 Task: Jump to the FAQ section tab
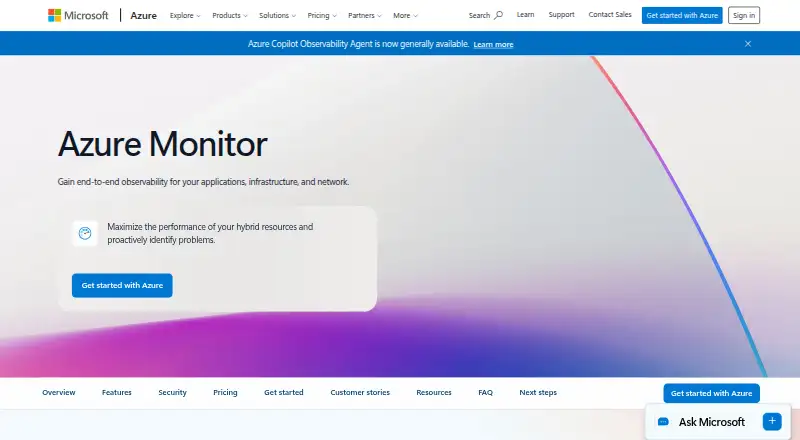click(x=485, y=393)
